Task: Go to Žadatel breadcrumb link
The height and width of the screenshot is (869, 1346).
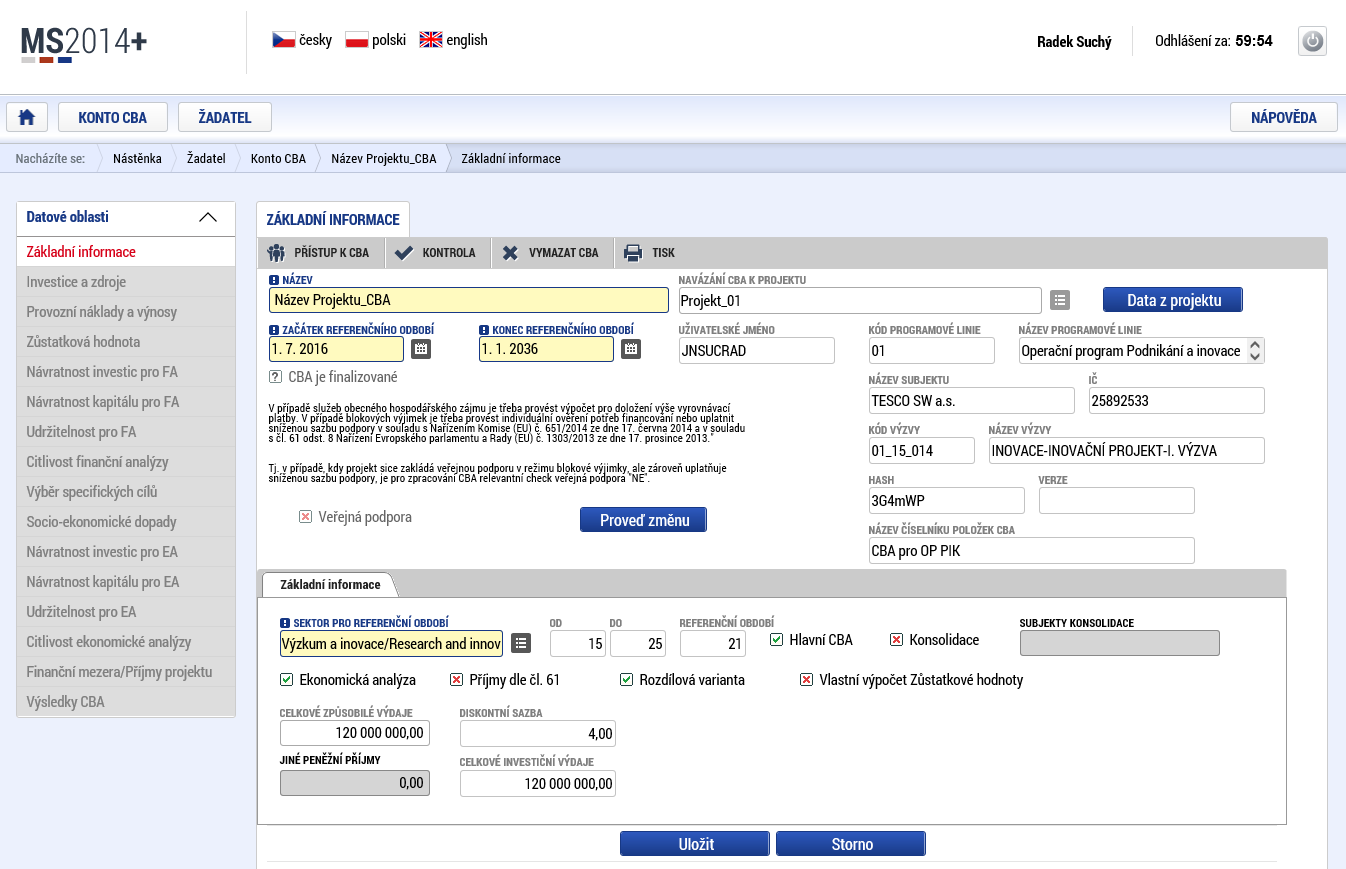Action: [206, 158]
